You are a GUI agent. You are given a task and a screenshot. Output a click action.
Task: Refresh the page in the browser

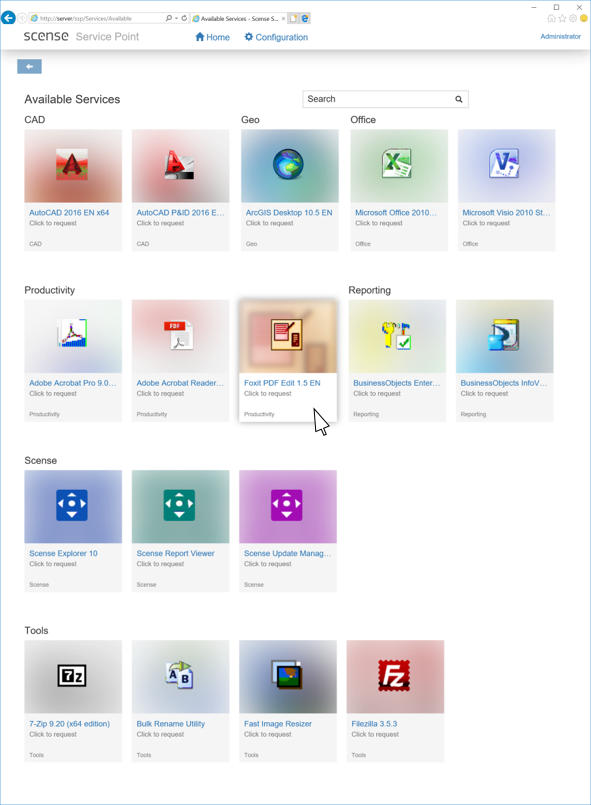tap(184, 18)
